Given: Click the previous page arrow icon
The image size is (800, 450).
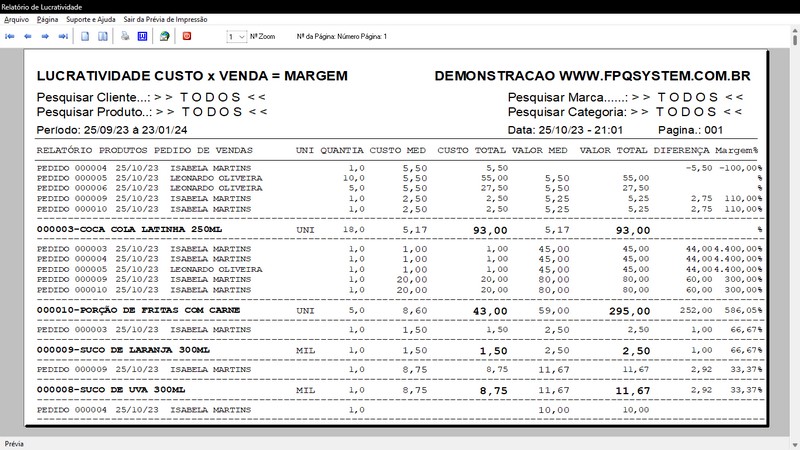Looking at the screenshot, I should 28,36.
